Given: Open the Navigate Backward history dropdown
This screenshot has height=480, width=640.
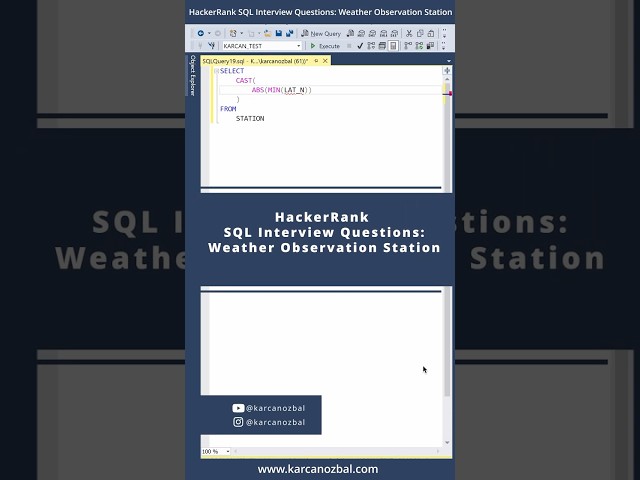Looking at the screenshot, I should 209,33.
